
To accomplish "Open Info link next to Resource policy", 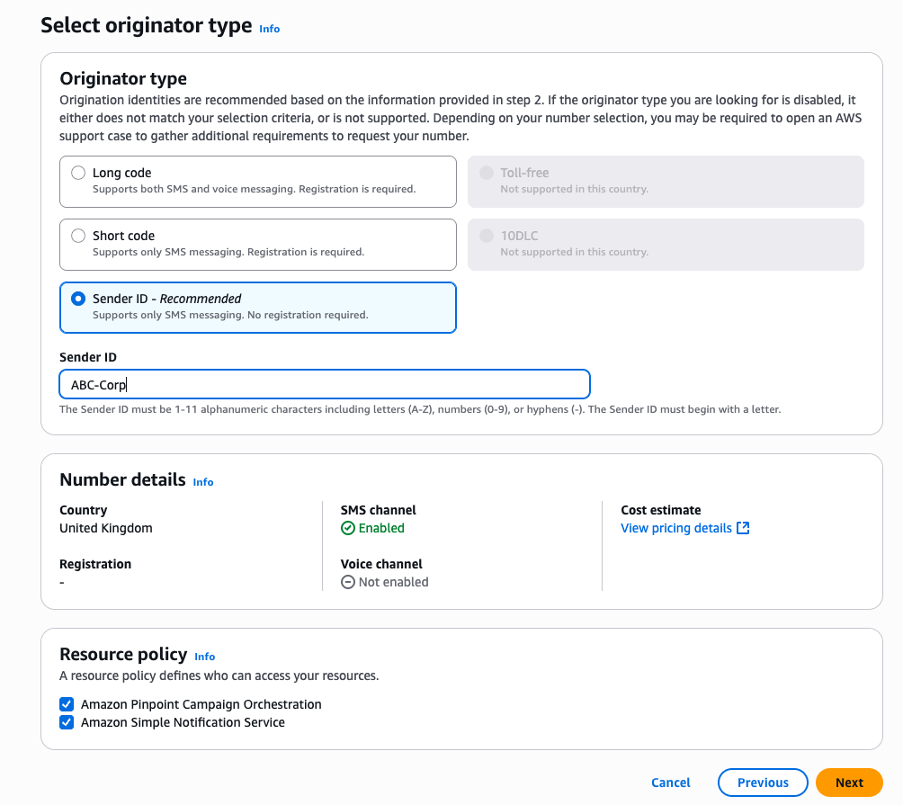I will tap(205, 657).
